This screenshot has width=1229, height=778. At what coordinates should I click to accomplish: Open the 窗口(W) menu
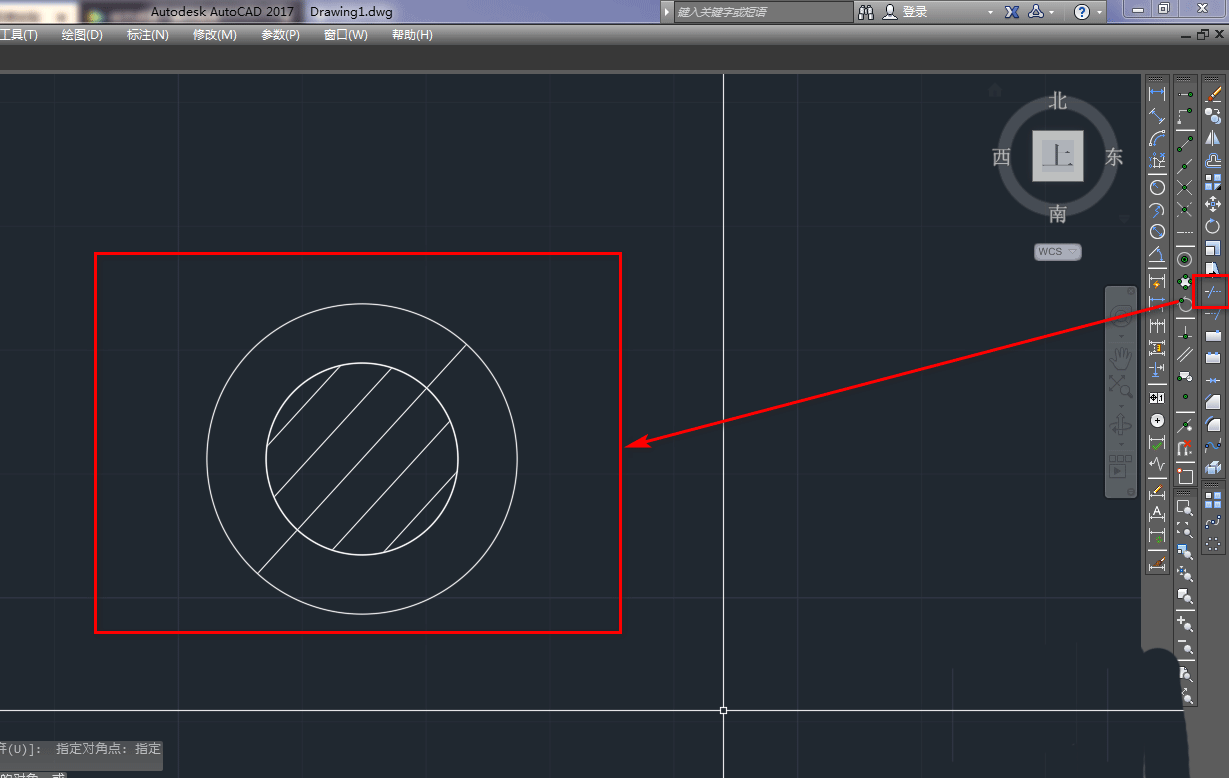346,35
